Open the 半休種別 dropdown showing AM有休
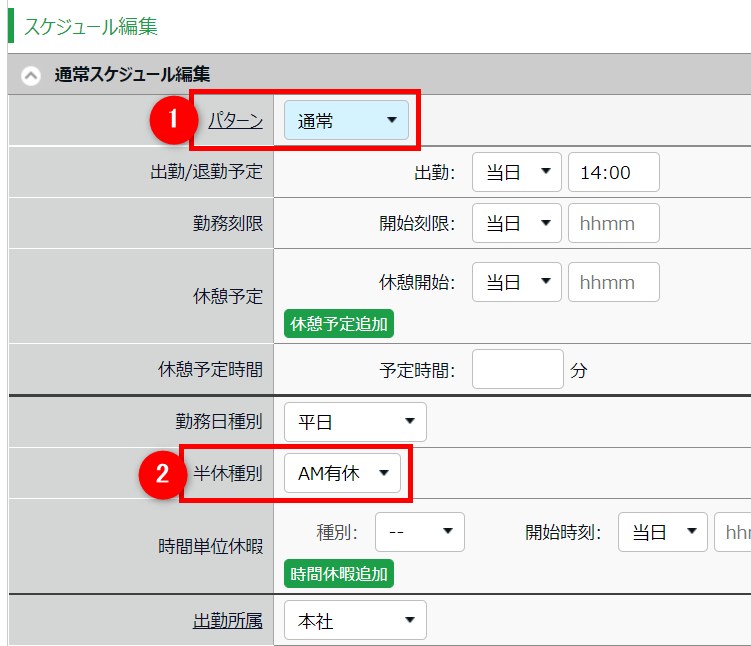This screenshot has width=751, height=646. click(x=342, y=474)
